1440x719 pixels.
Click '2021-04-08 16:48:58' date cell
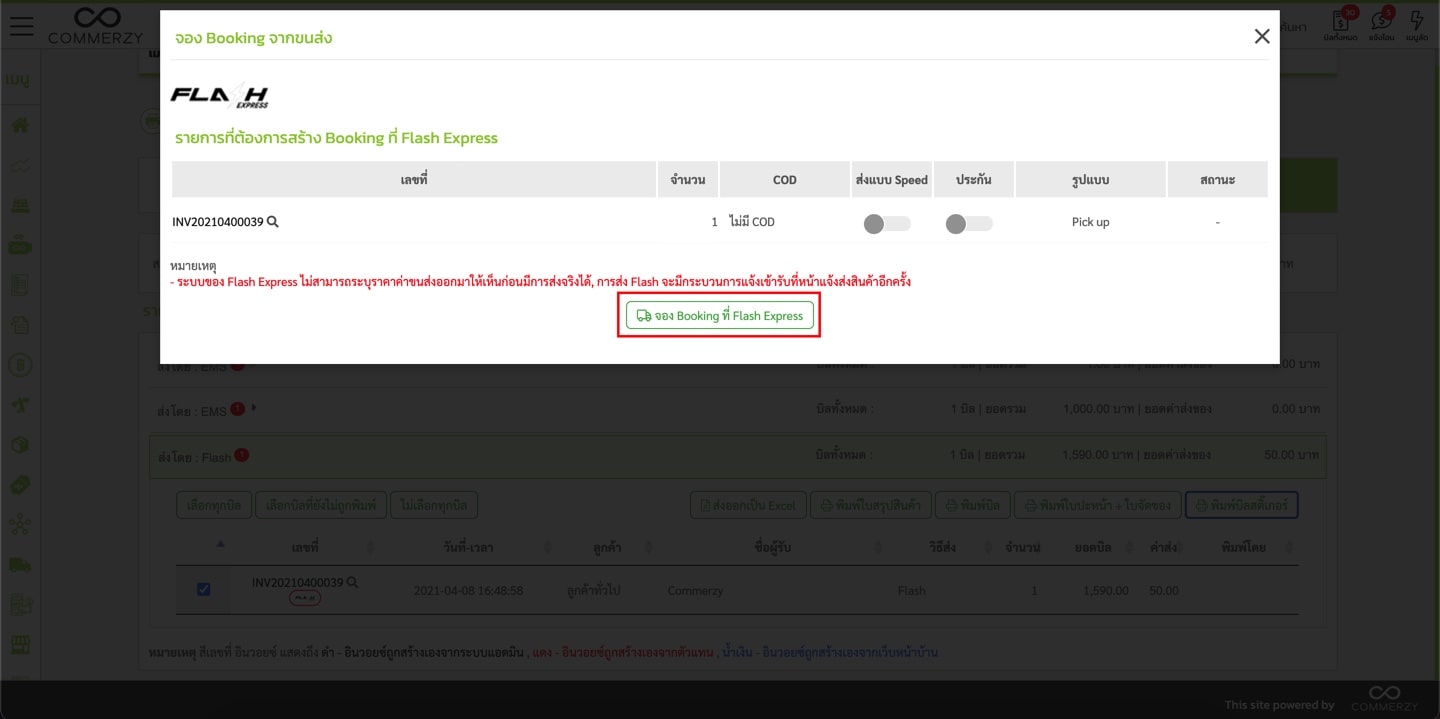tap(468, 590)
